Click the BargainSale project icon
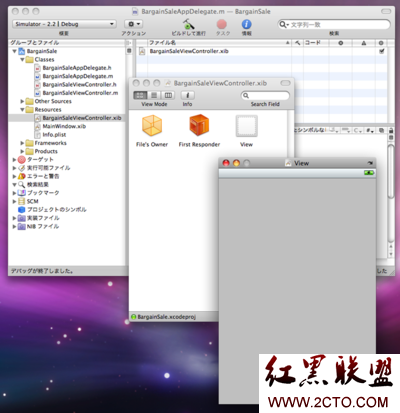 click(22, 51)
